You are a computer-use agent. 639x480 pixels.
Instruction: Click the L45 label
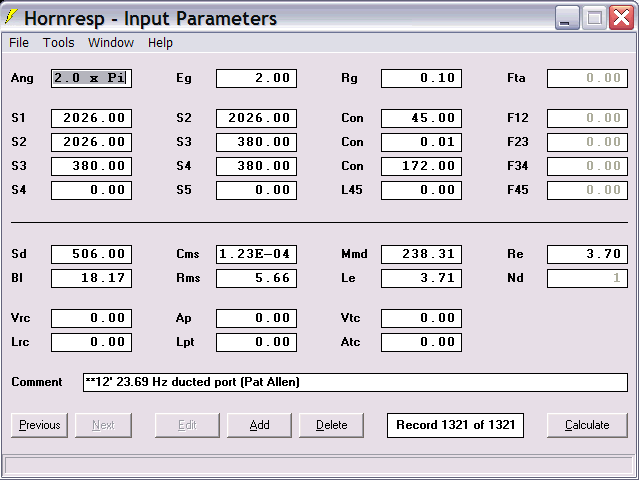click(352, 190)
